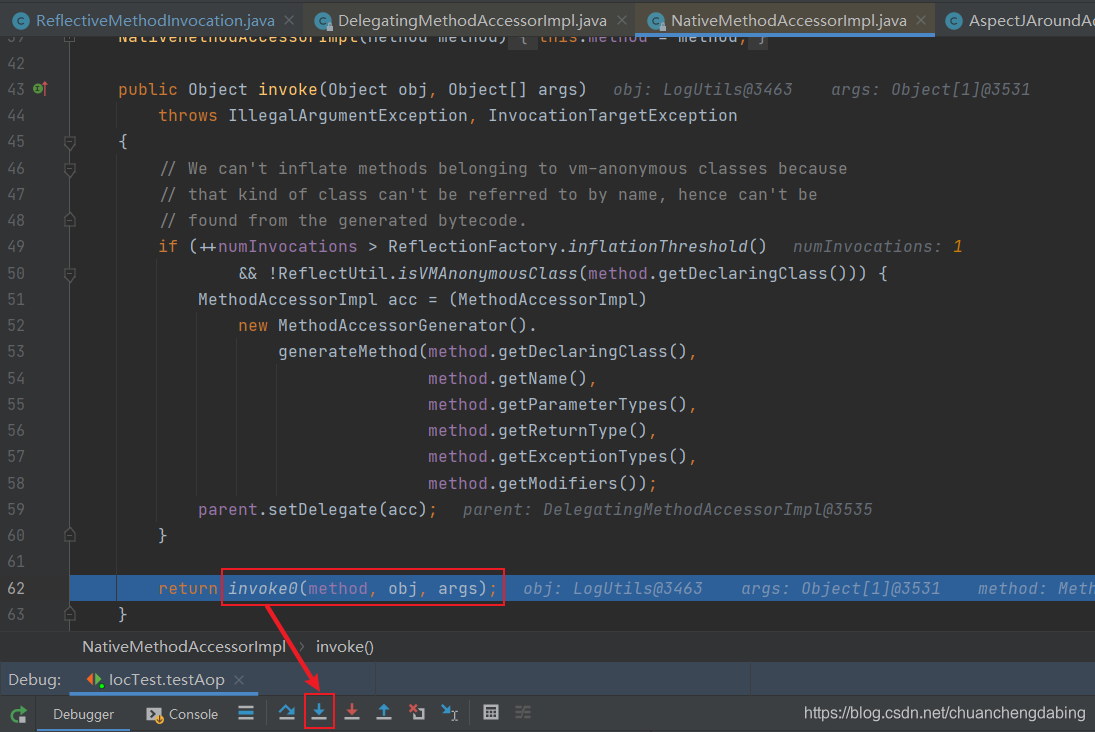
Task: Close the IocTest.testAop debug session tab
Action: pyautogui.click(x=240, y=680)
